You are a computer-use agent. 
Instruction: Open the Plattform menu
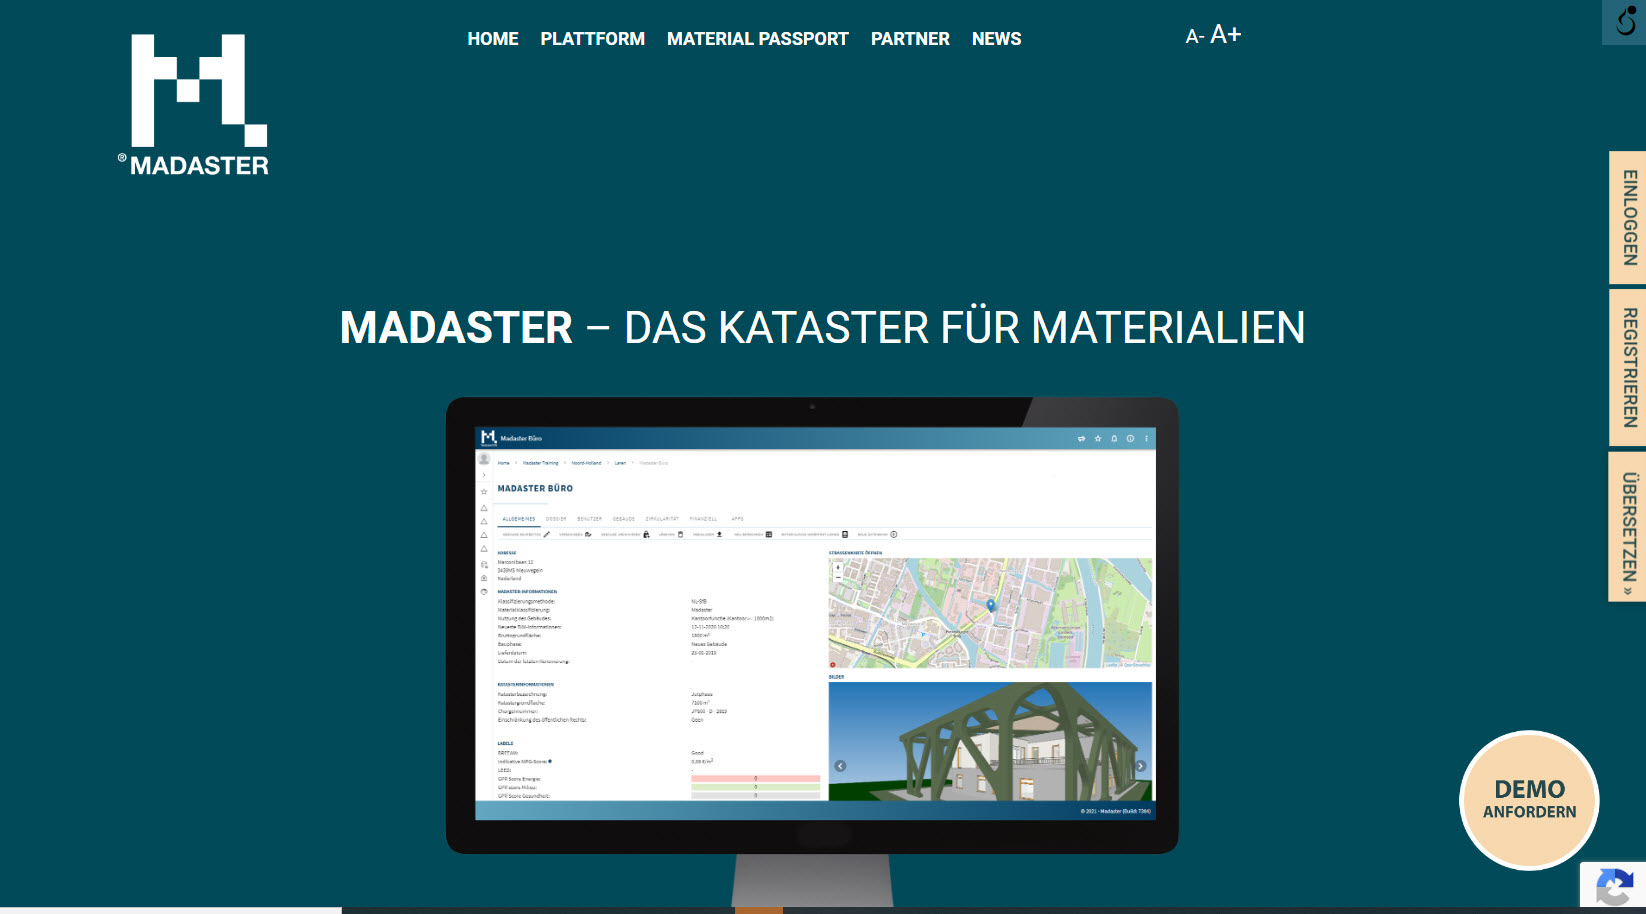tap(592, 39)
